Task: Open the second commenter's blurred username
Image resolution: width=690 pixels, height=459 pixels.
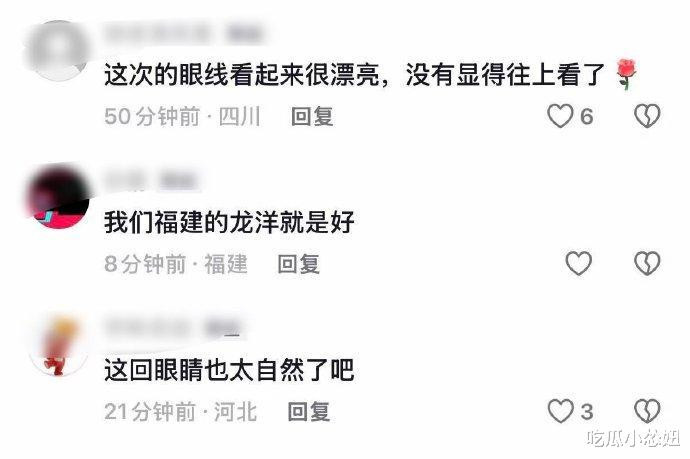Action: pos(150,180)
